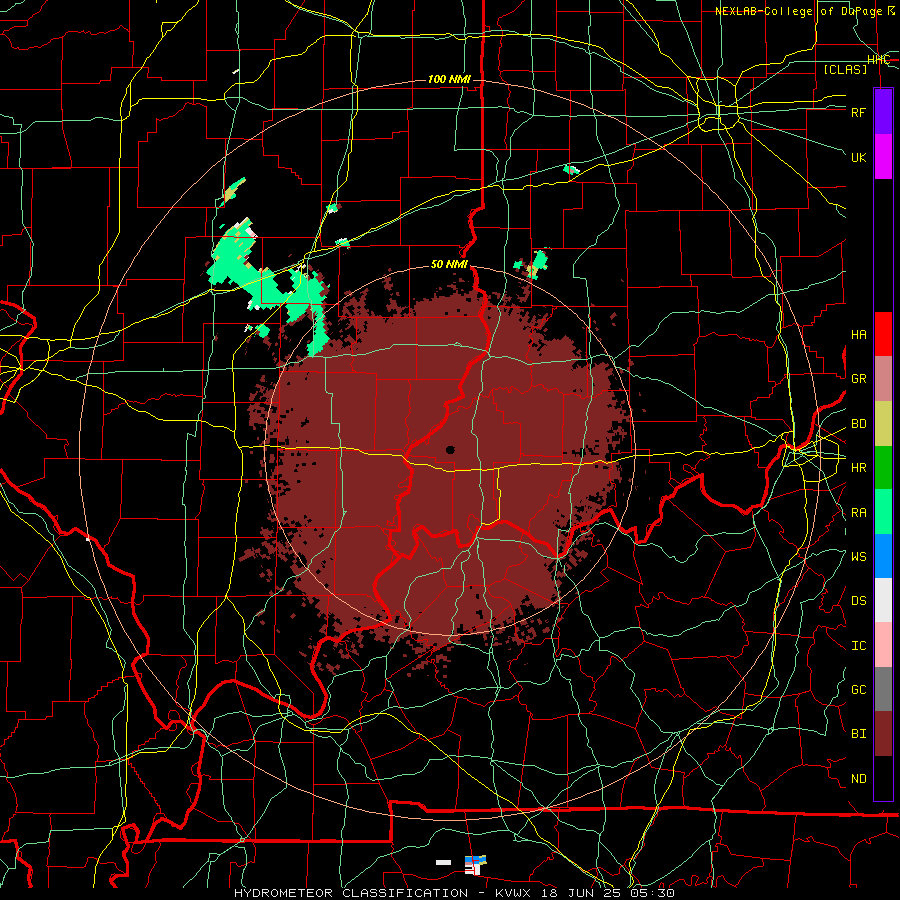Click the HR legend label

click(859, 468)
